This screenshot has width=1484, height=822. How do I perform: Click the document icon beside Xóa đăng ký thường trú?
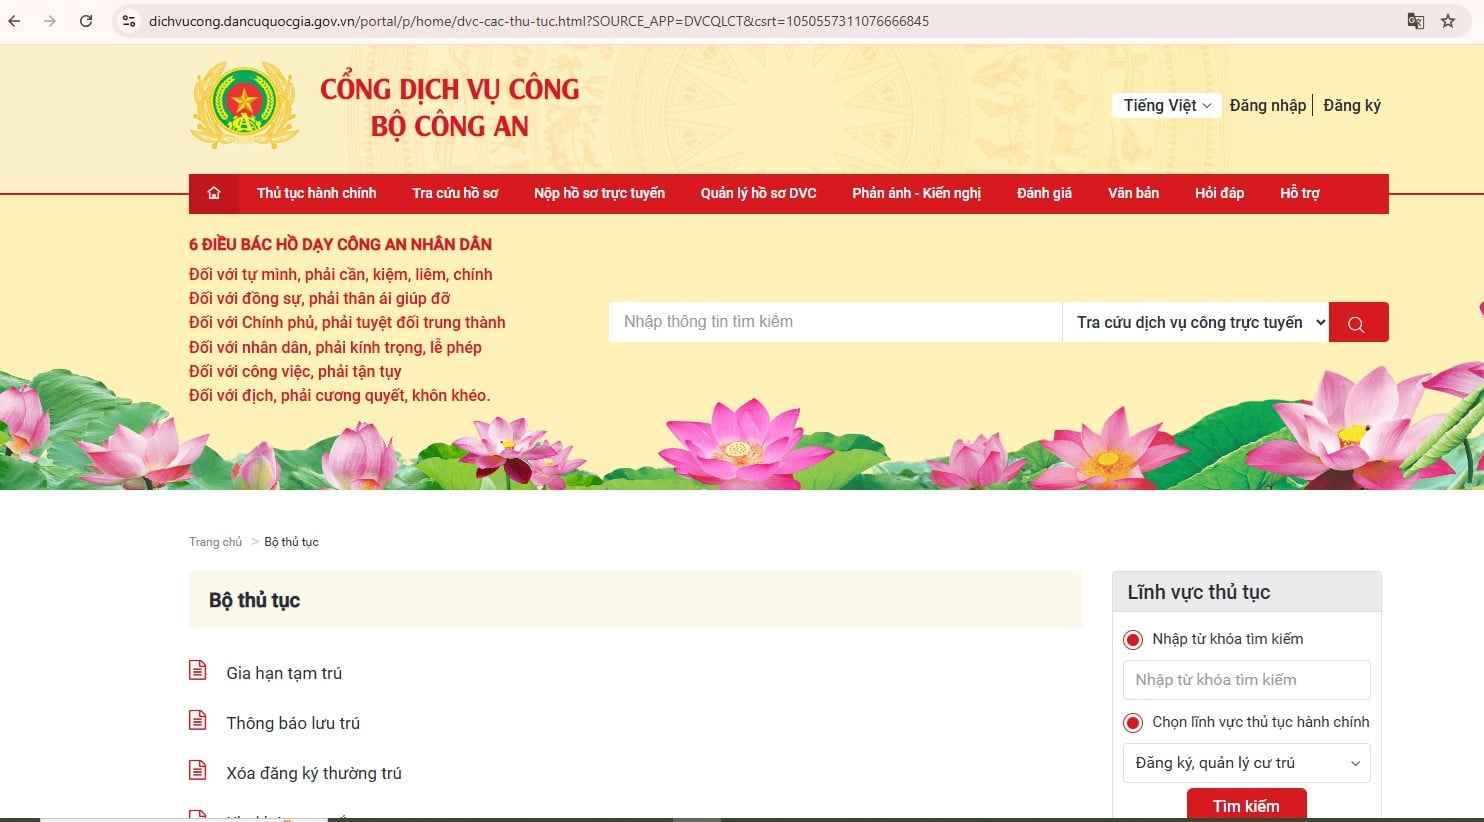198,770
